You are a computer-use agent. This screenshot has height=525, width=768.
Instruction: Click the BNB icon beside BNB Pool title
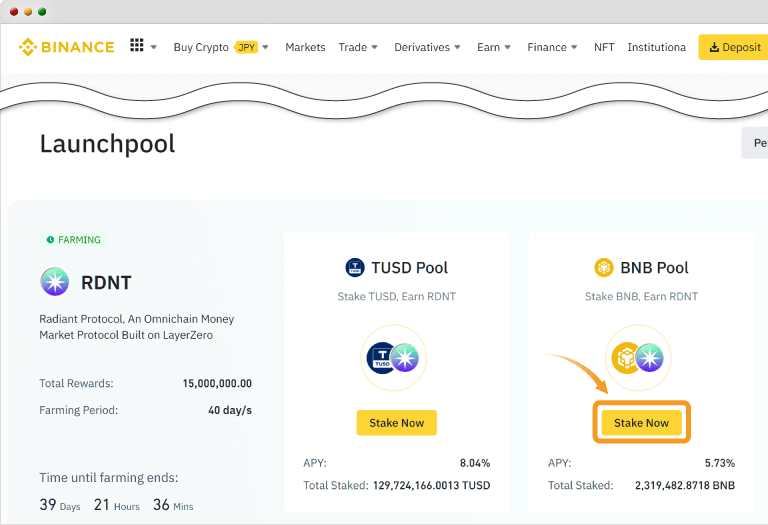(603, 268)
